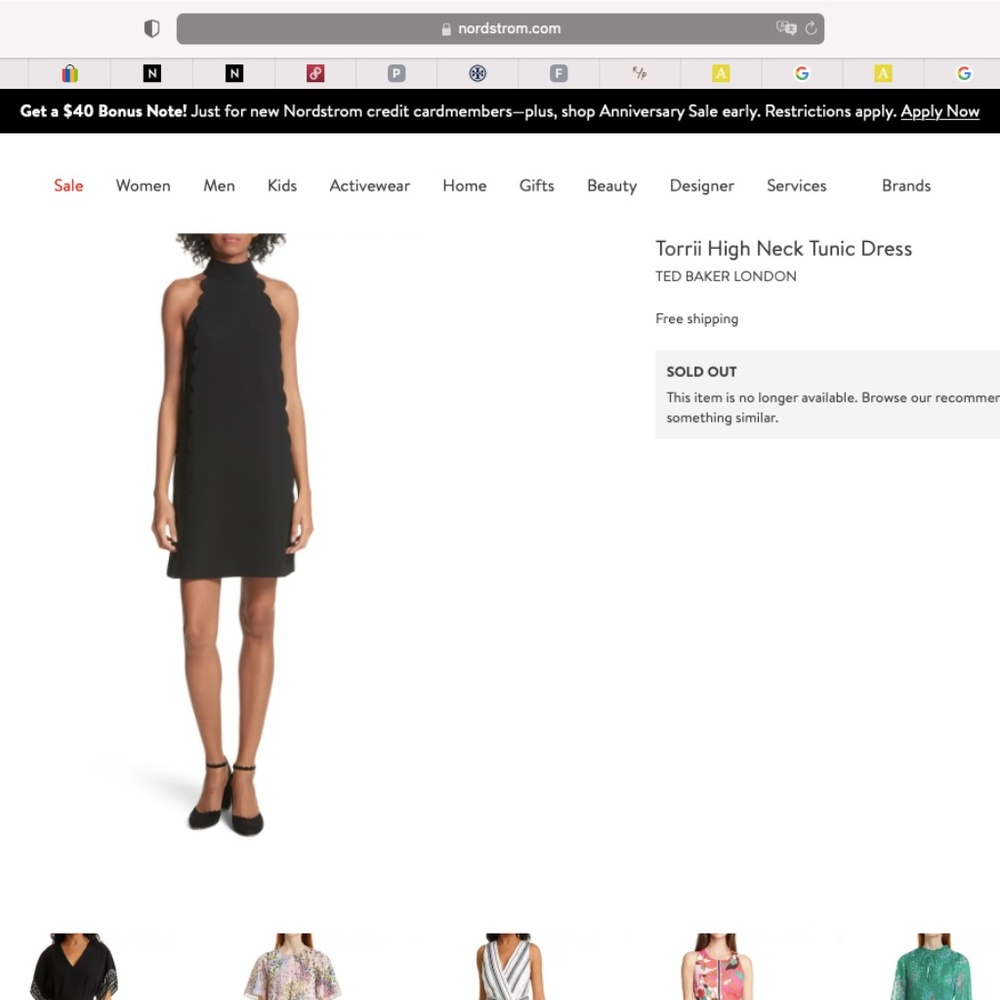Open the green print blouse recommendation

(931, 966)
